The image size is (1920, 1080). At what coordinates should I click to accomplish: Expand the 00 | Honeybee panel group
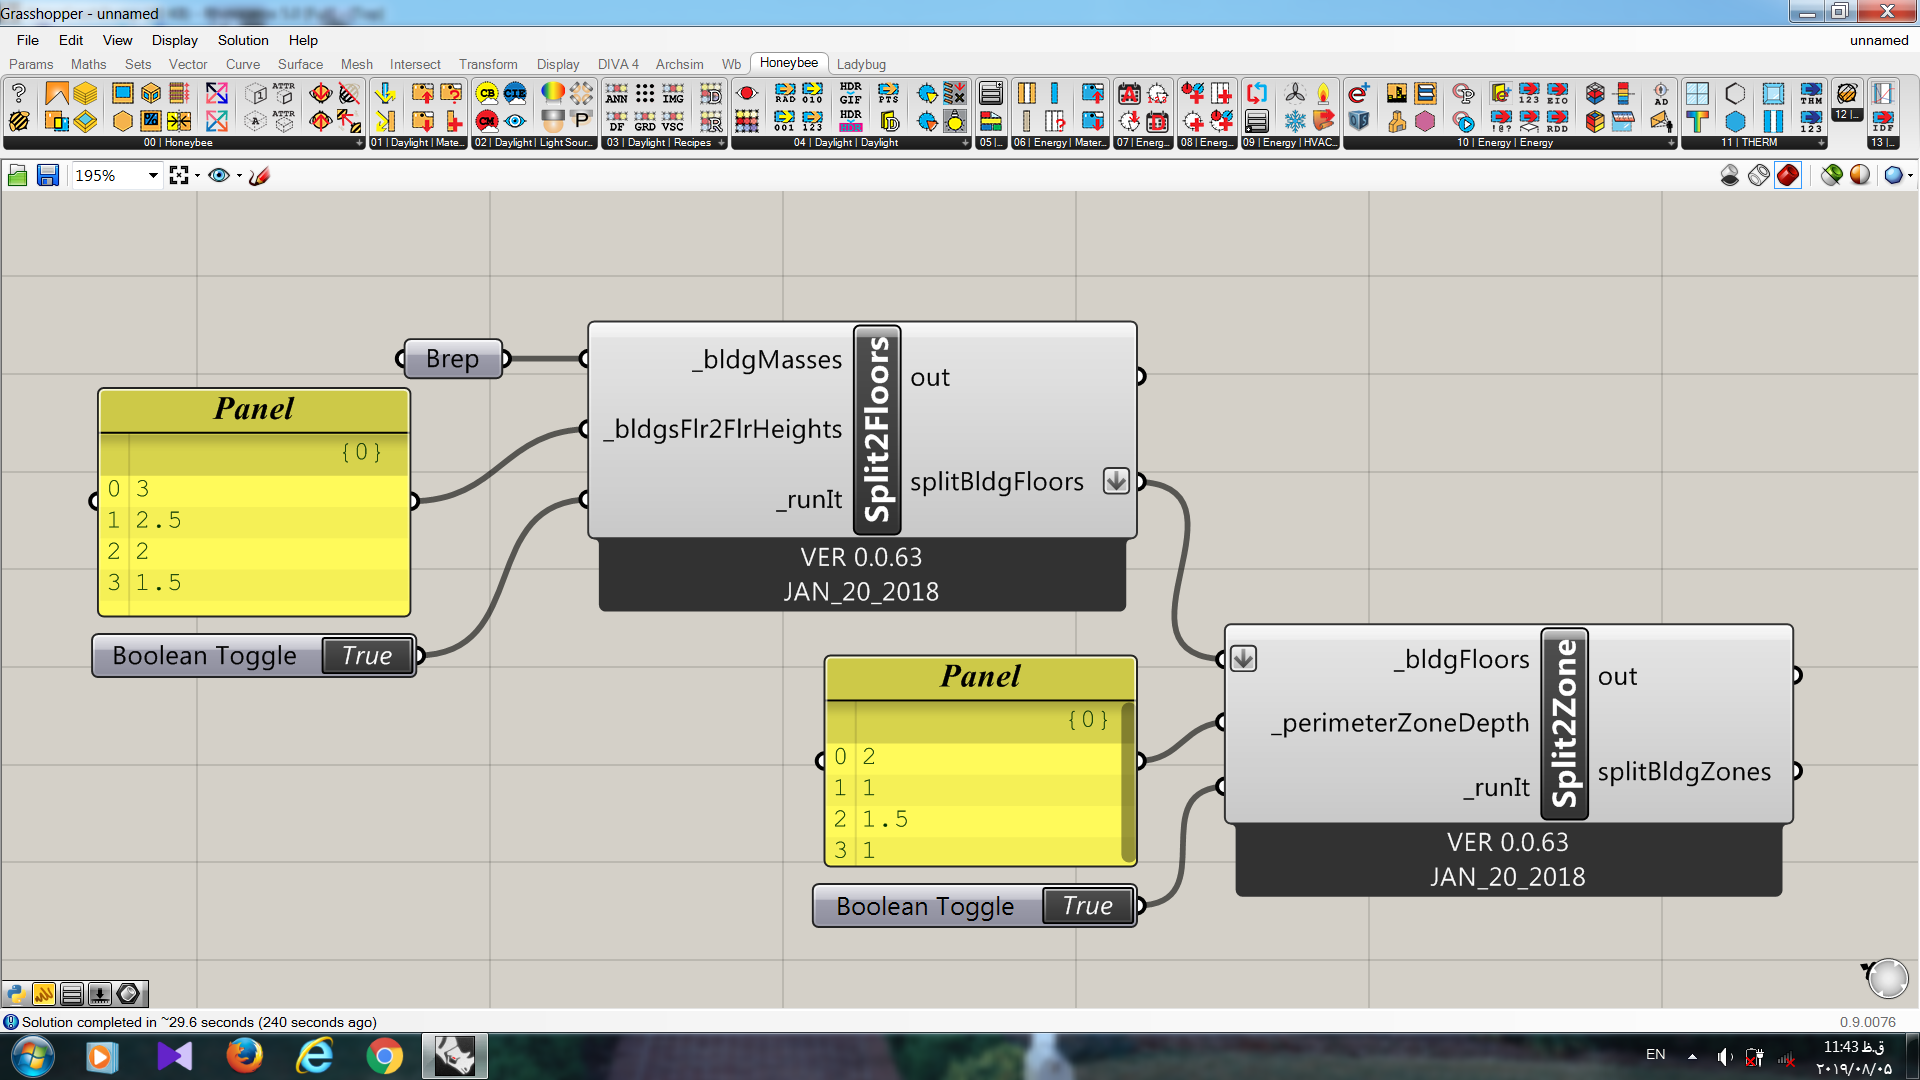pyautogui.click(x=359, y=143)
